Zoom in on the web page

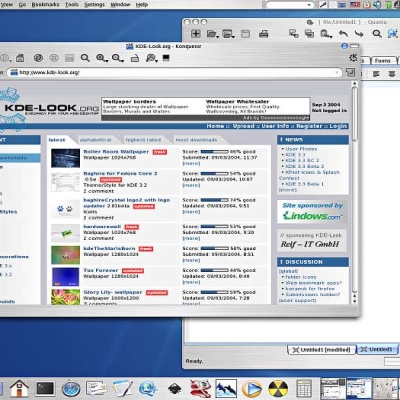point(100,58)
